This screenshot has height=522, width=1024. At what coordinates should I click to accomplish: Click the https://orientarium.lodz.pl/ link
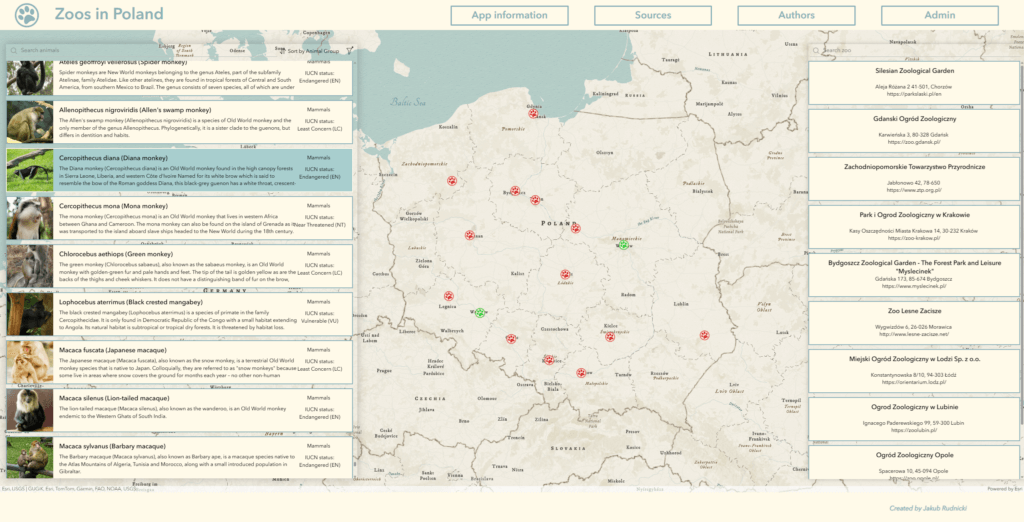(x=914, y=382)
